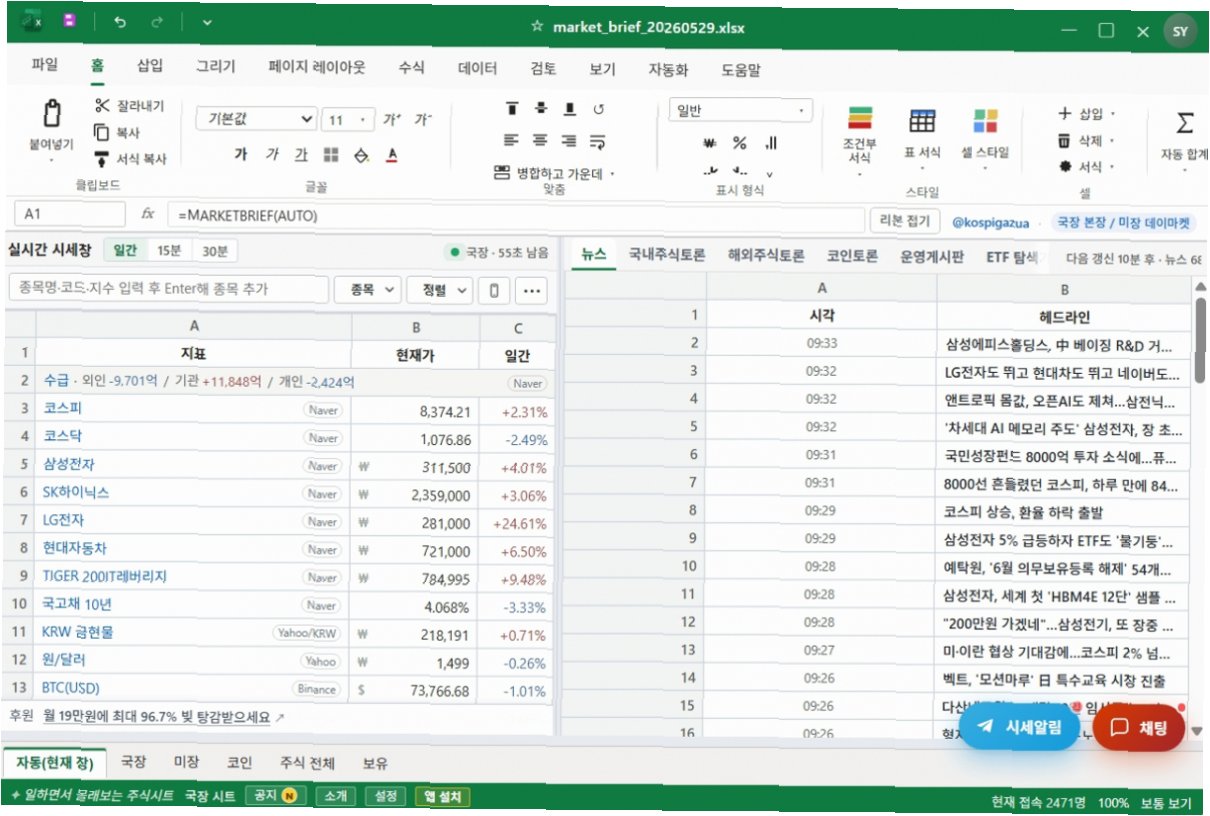Toggle italic 가 formatting

pos(272,154)
